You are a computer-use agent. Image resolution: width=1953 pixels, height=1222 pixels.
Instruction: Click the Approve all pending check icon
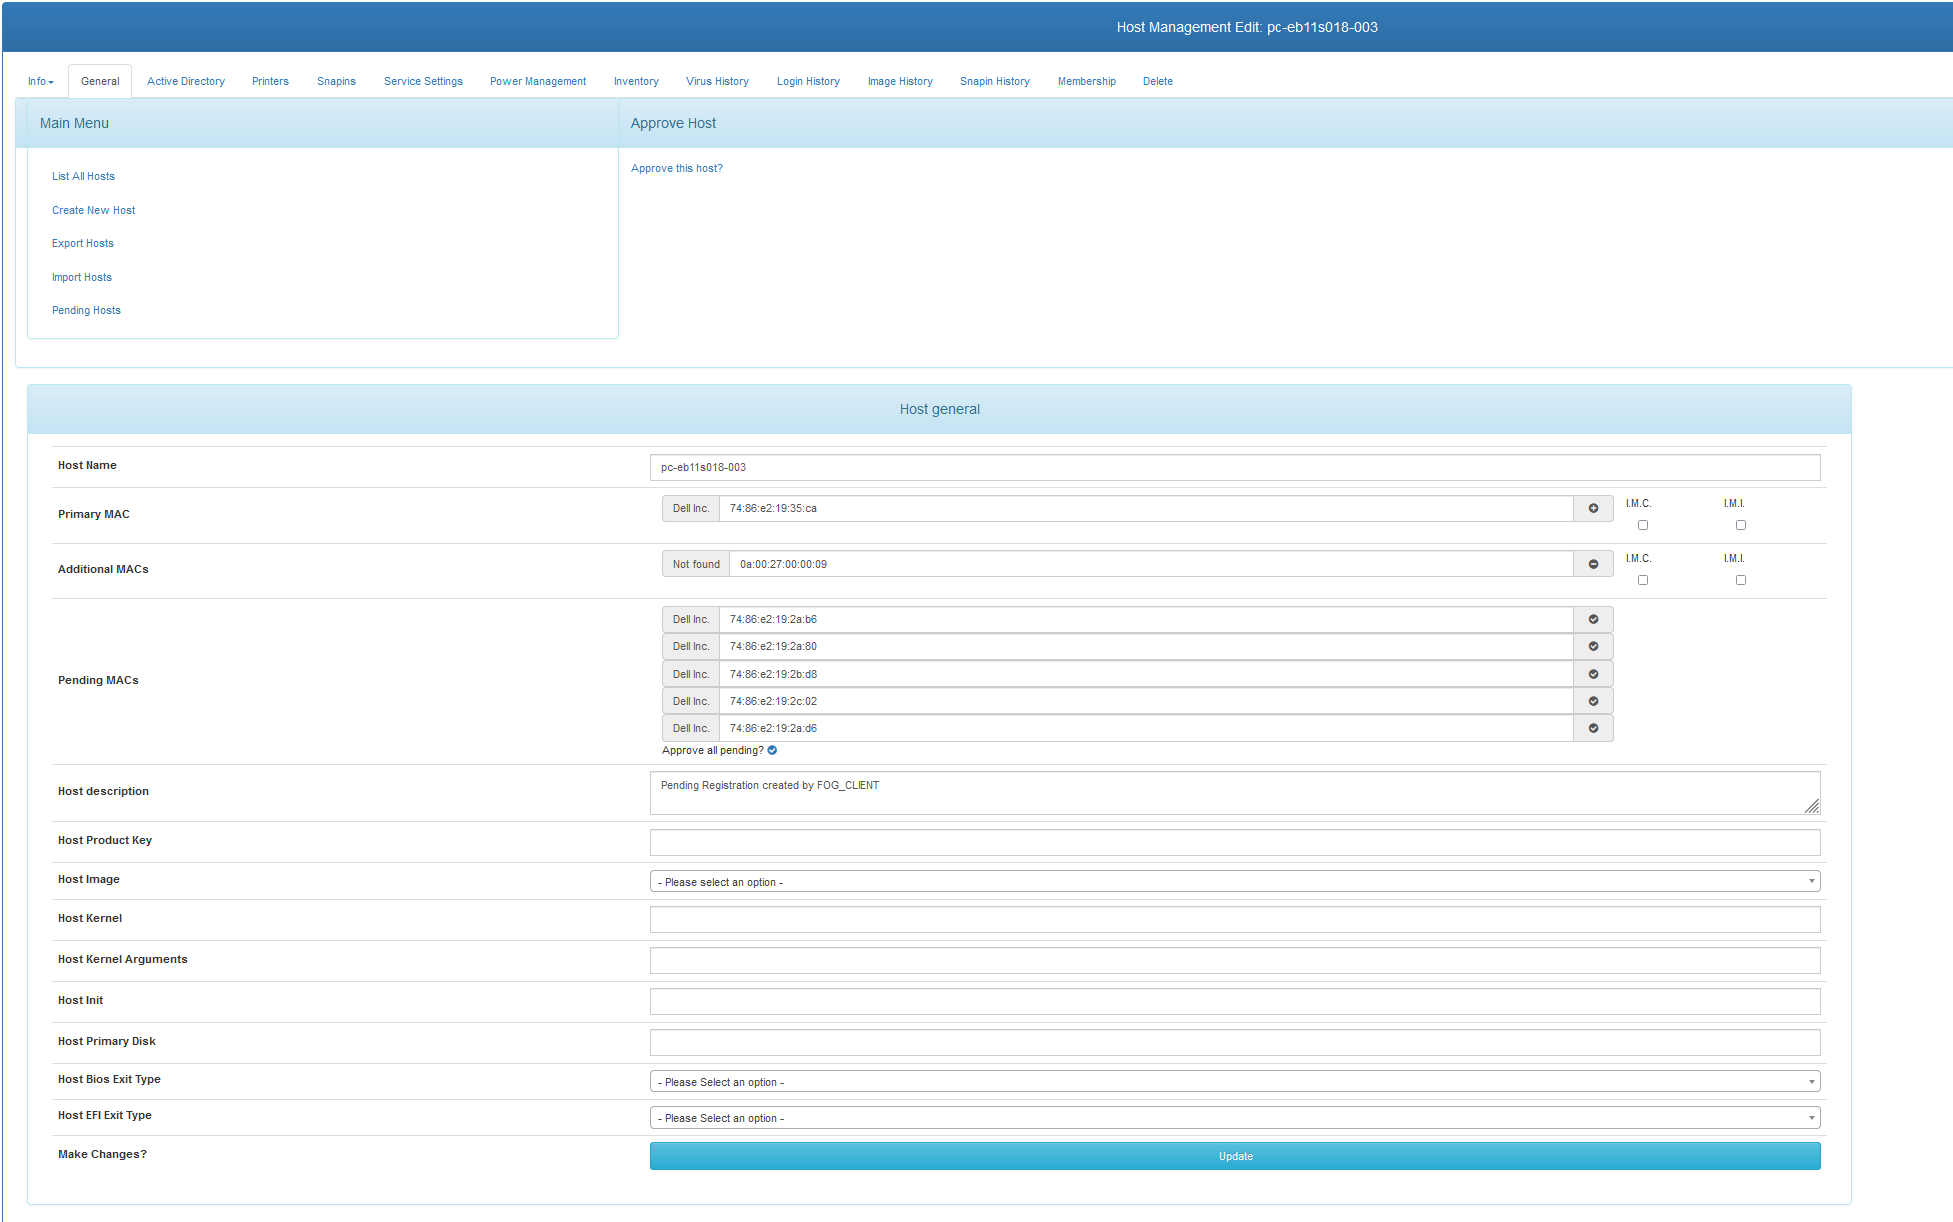pos(772,751)
